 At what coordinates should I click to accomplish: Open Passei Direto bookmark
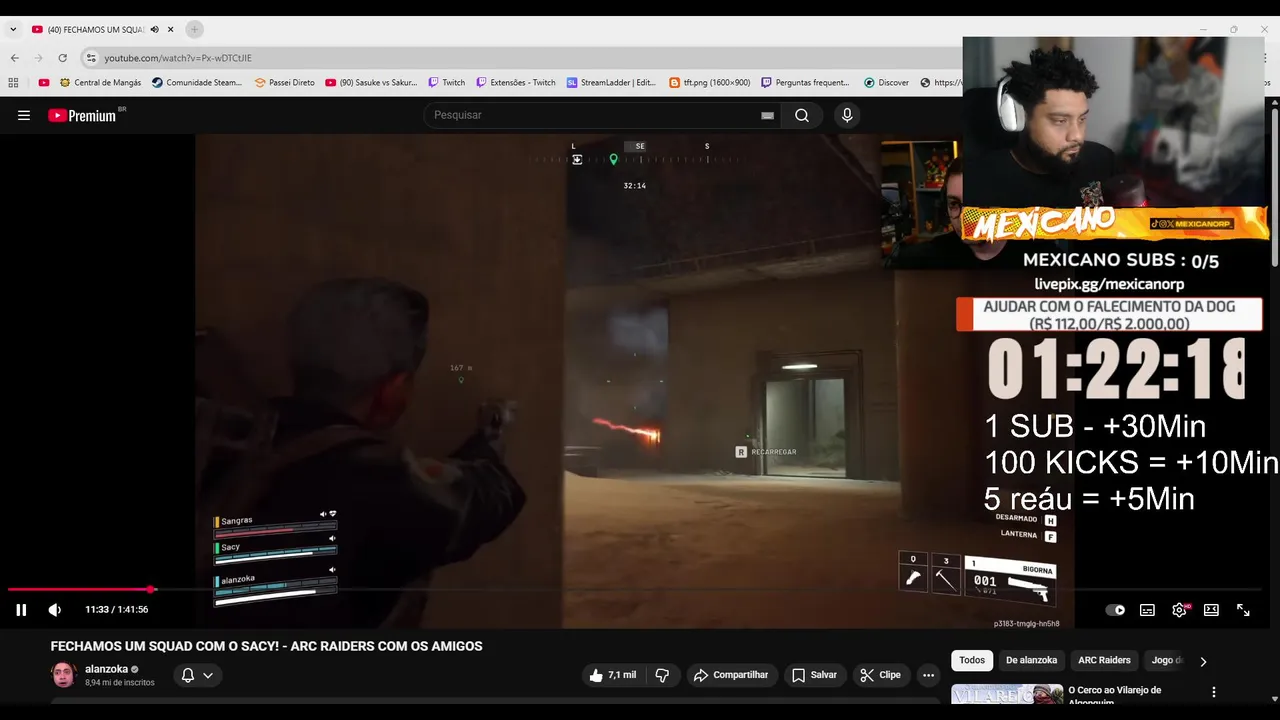coord(285,83)
